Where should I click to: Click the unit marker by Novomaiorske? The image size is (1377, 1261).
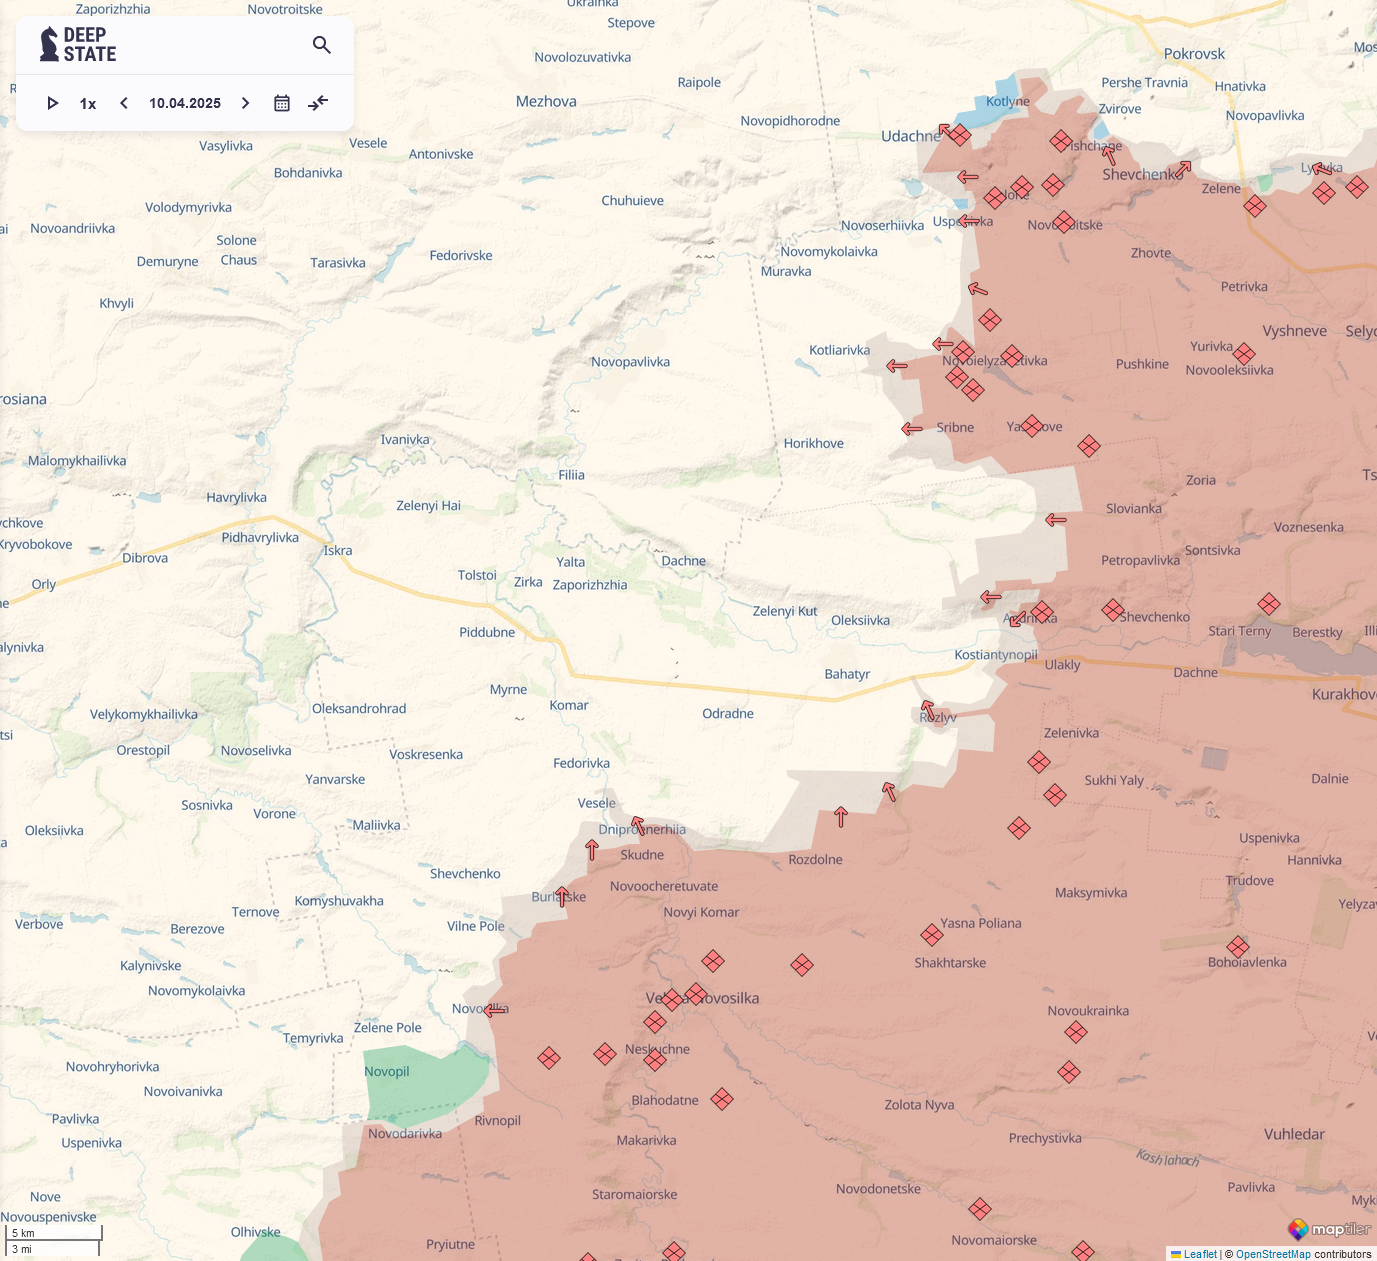[x=980, y=1209]
